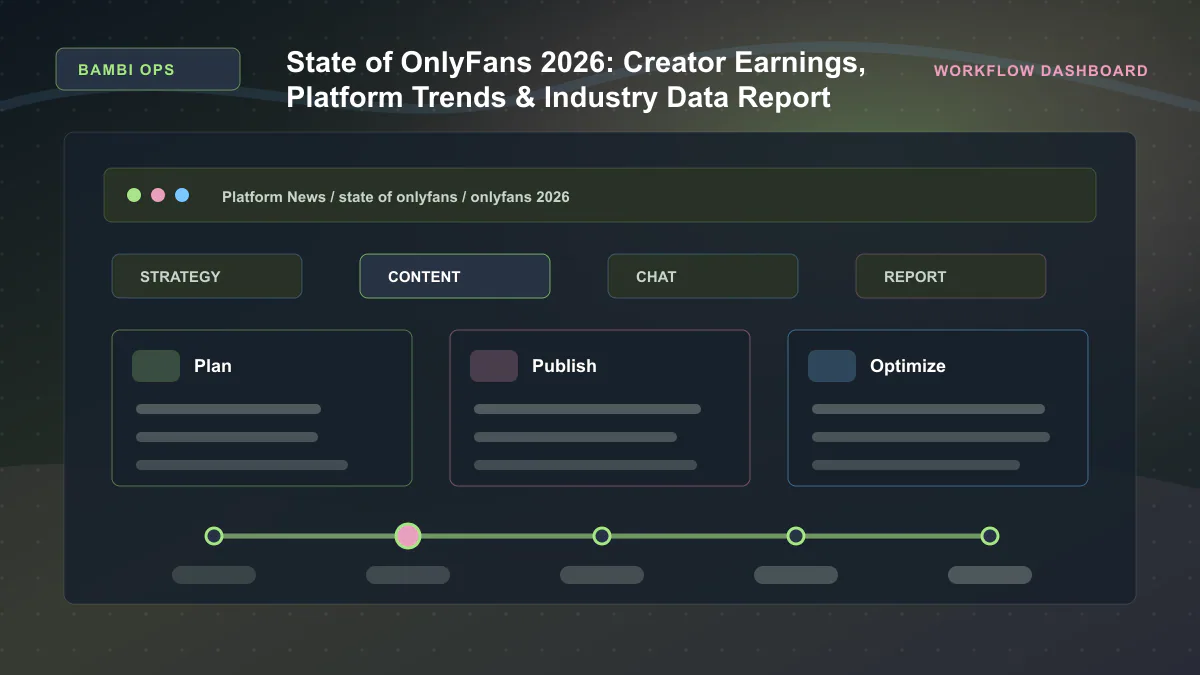Open the STRATEGY tab
The image size is (1200, 675).
tap(207, 276)
